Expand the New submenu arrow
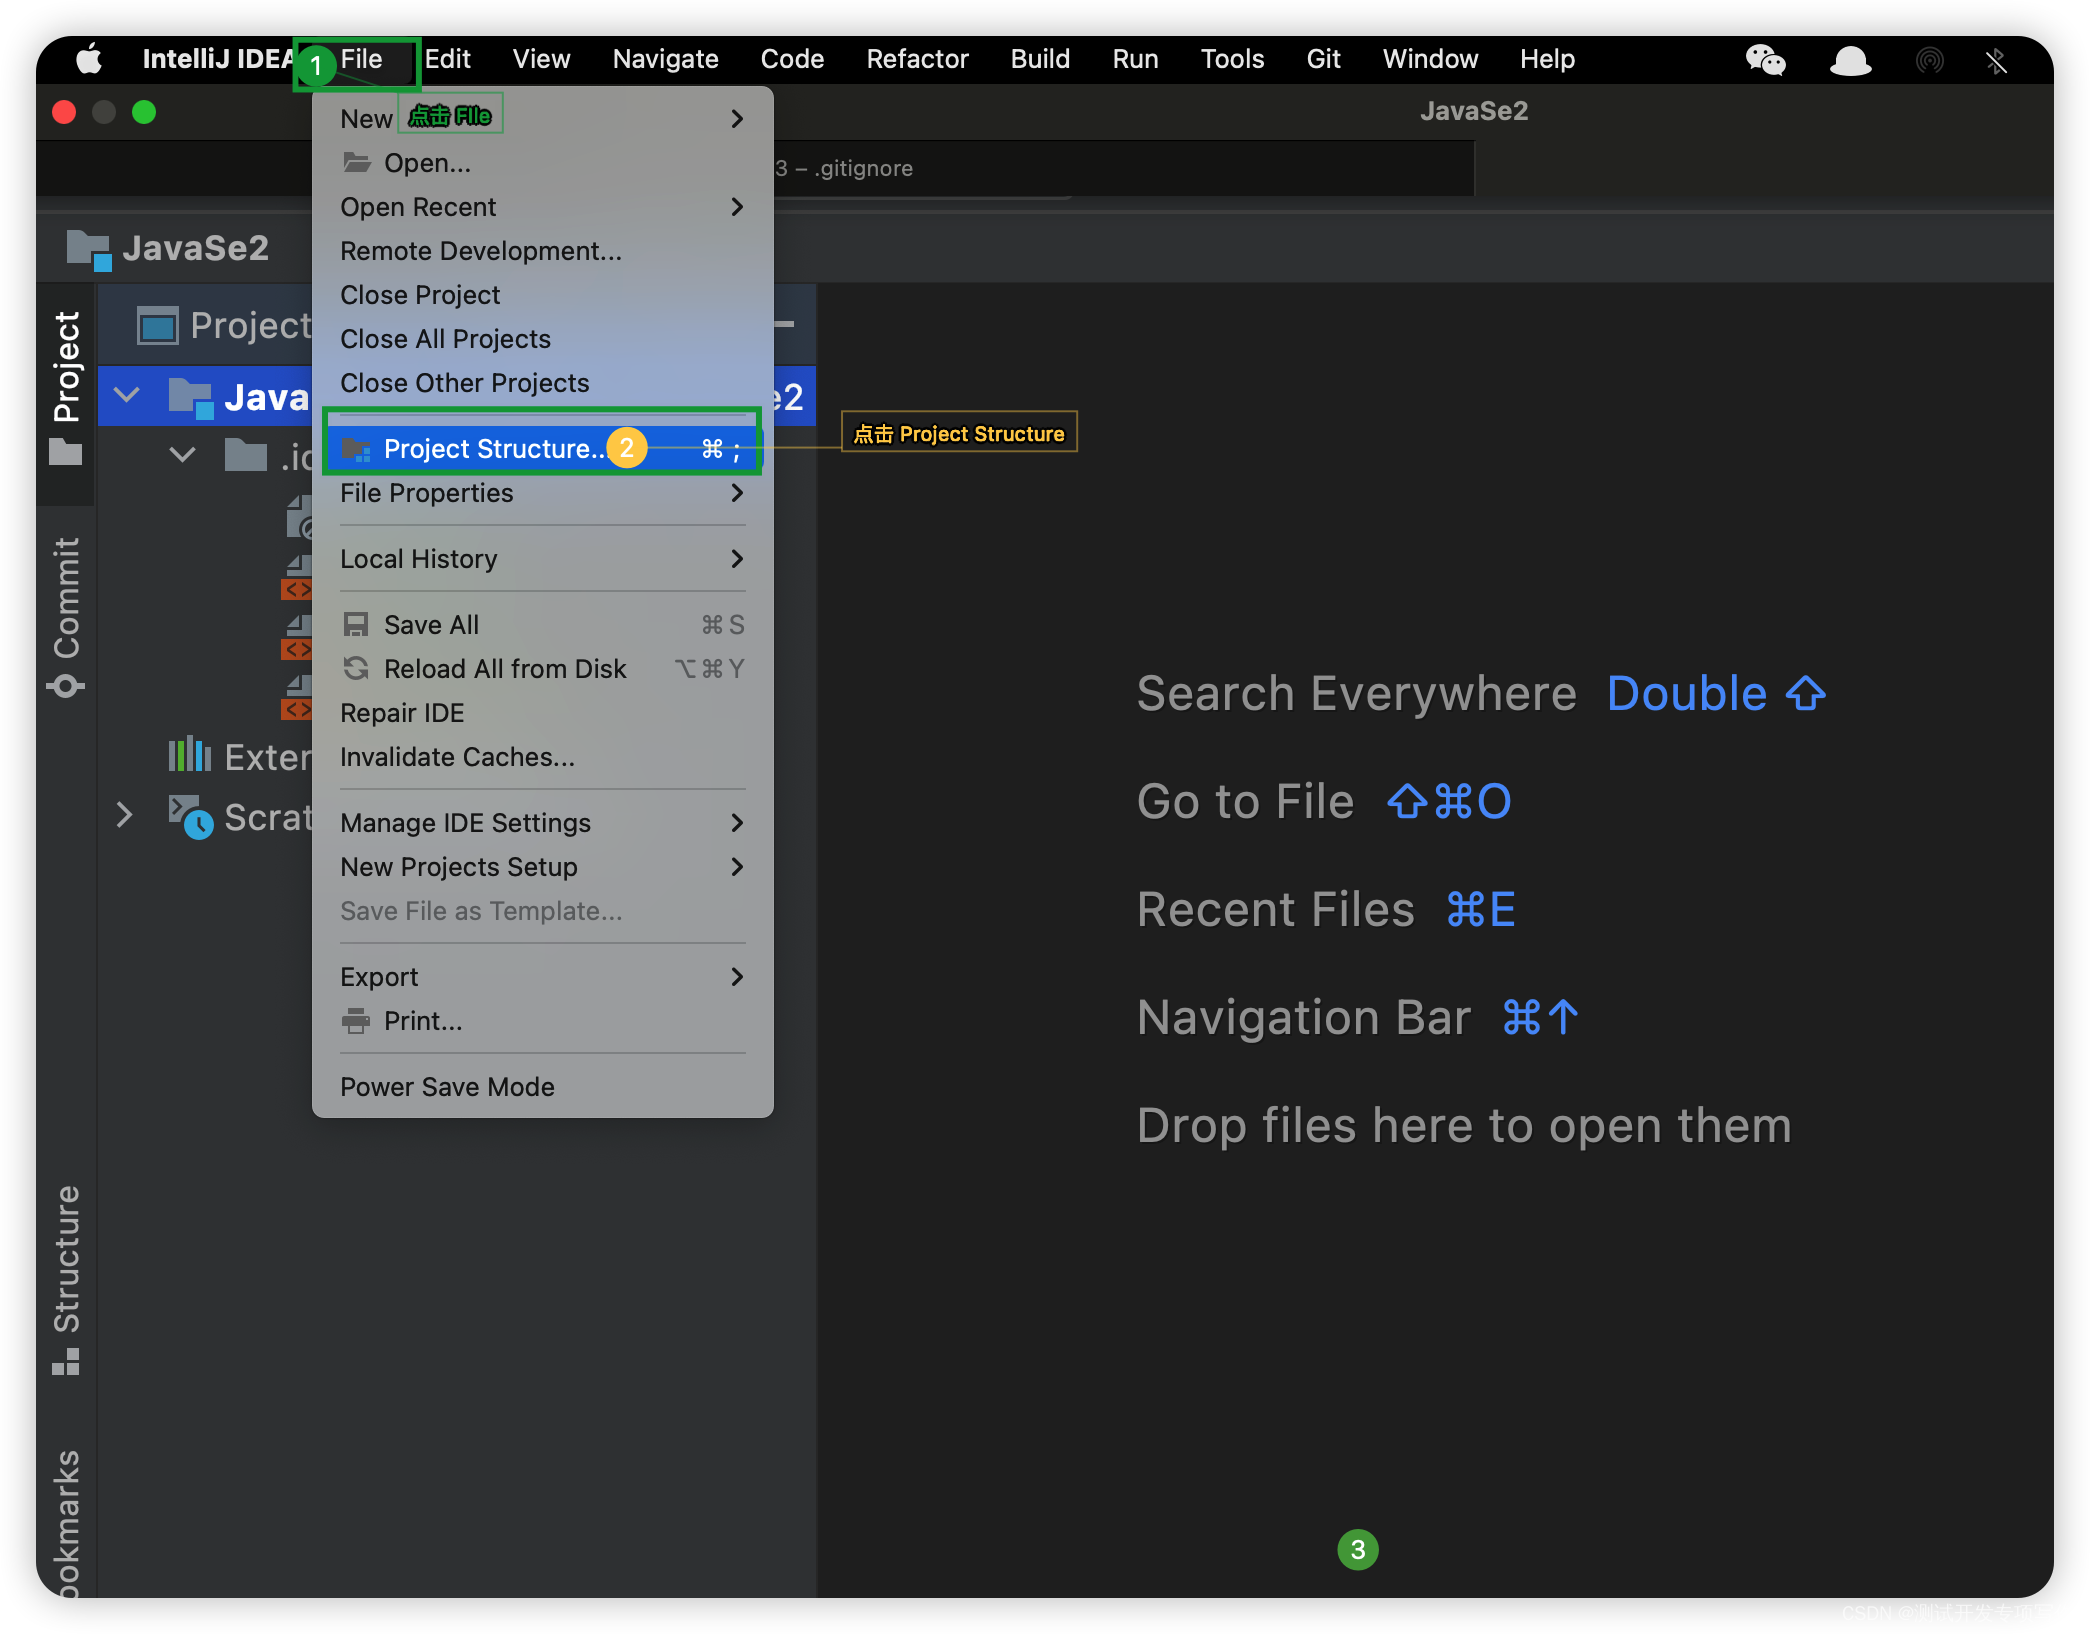Image resolution: width=2090 pixels, height=1634 pixels. (737, 119)
